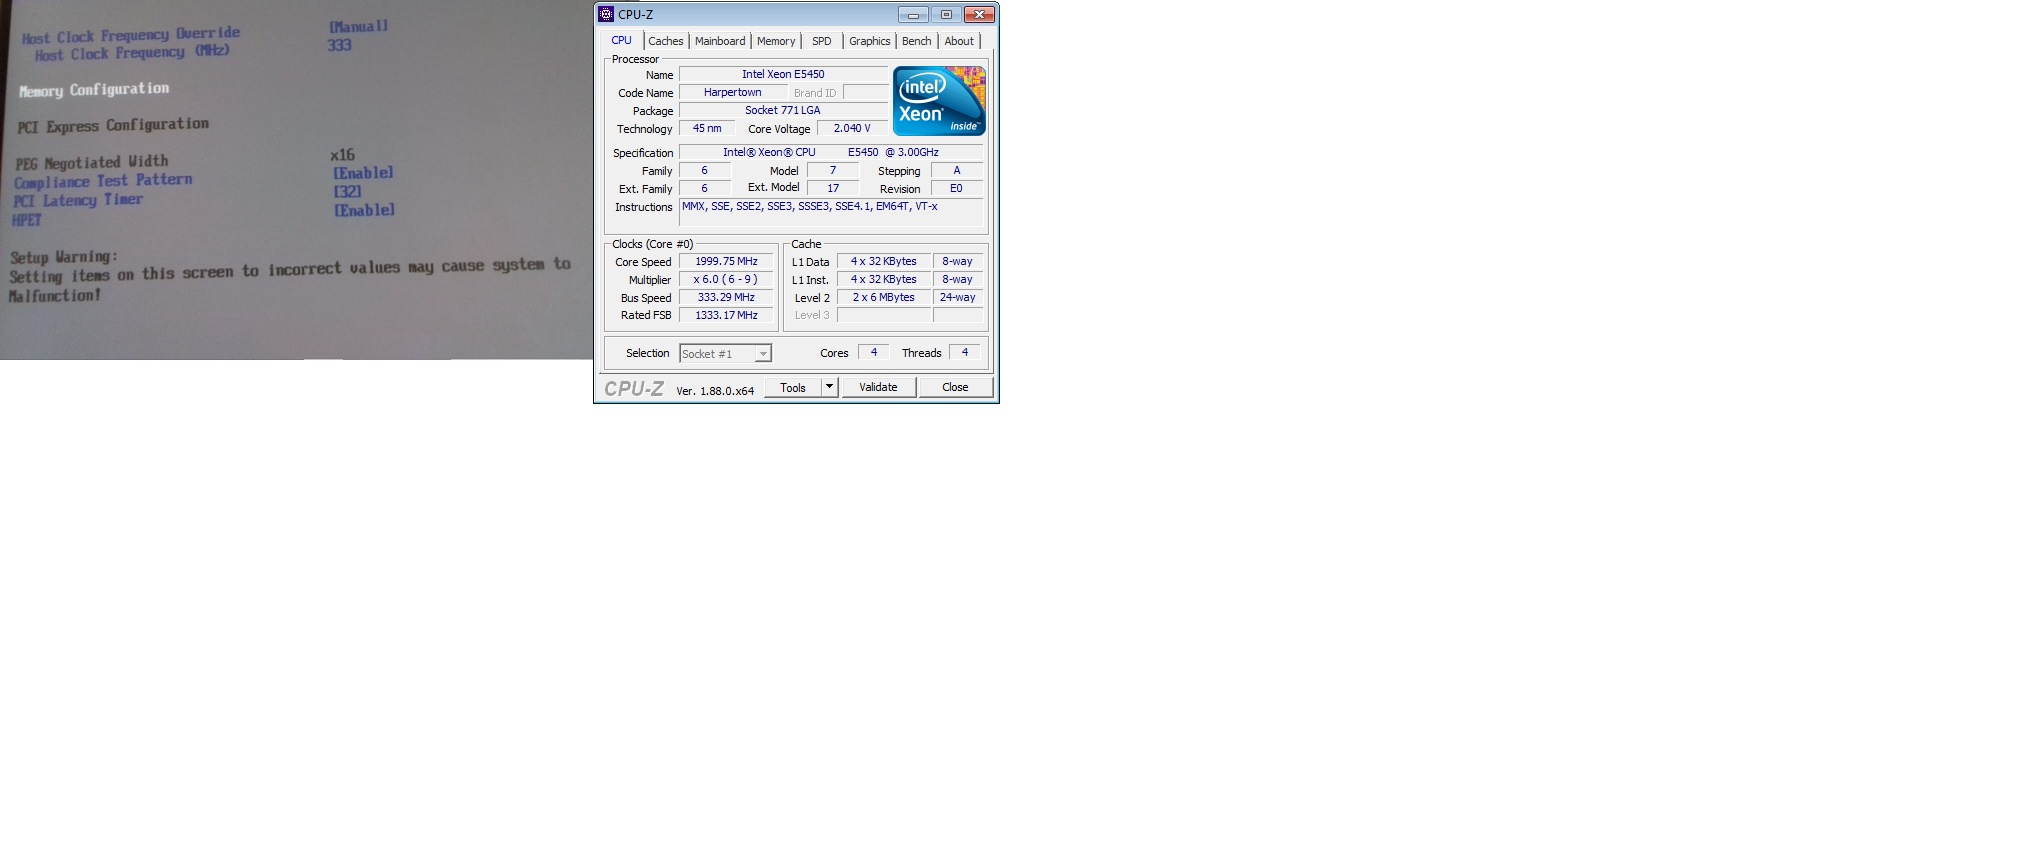Go to the Mainboard tab
The image size is (2036, 866).
tap(720, 41)
